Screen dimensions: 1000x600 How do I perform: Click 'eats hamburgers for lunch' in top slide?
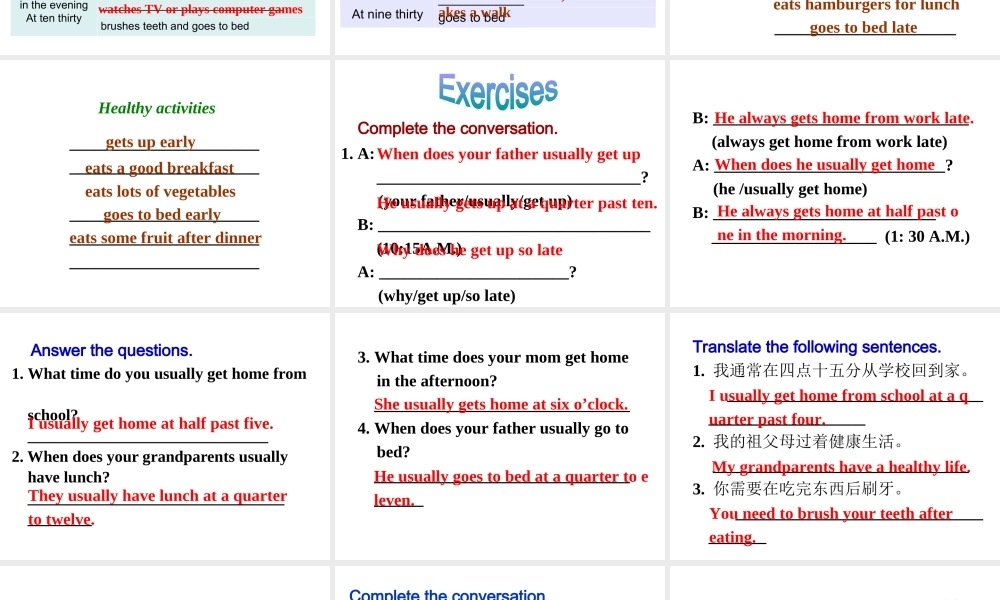(866, 6)
